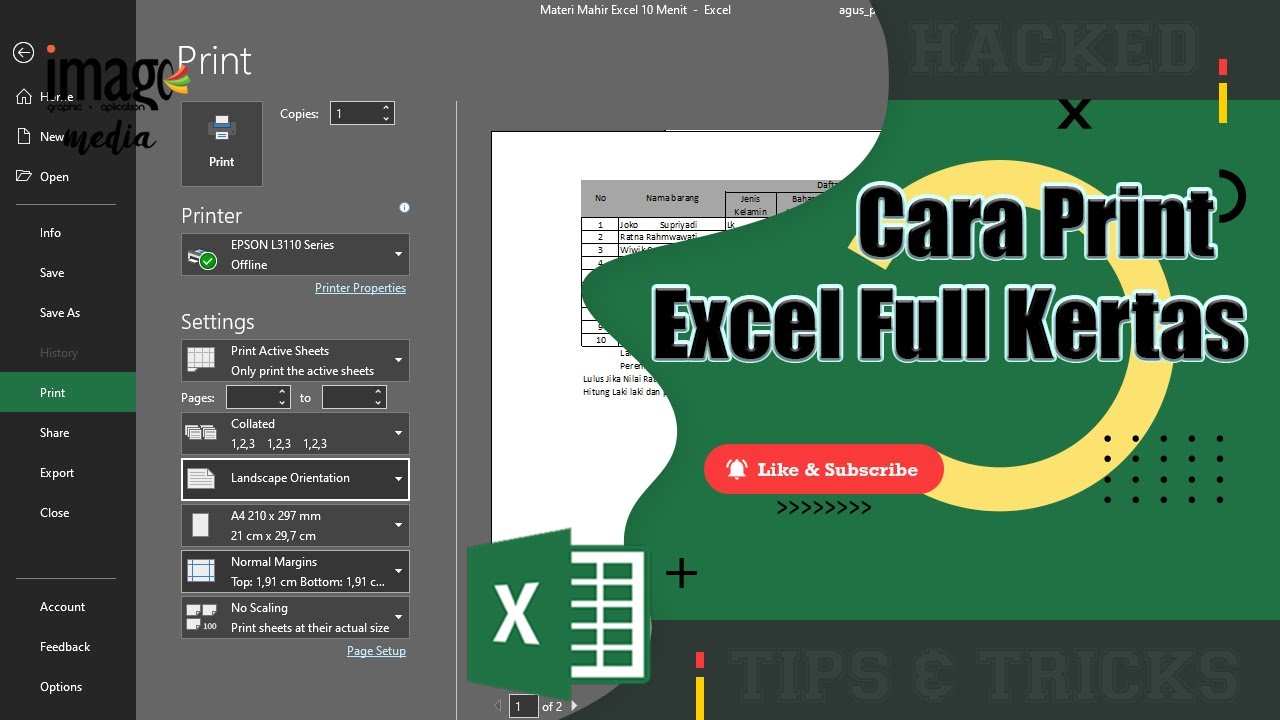Select the Home icon in the sidebar
1280x720 pixels.
(x=25, y=97)
